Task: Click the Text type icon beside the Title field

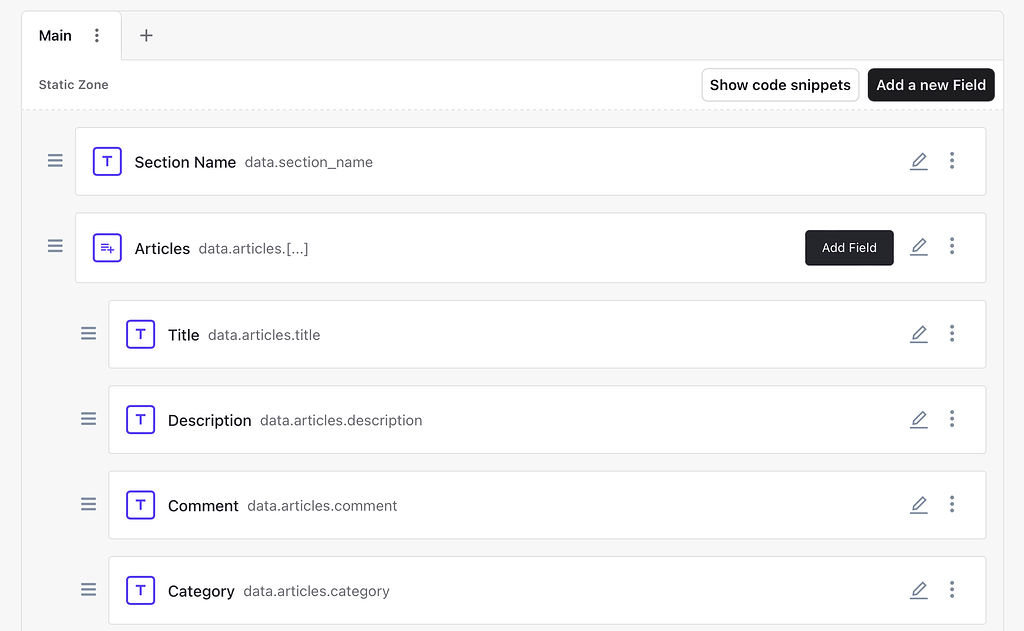Action: 140,334
